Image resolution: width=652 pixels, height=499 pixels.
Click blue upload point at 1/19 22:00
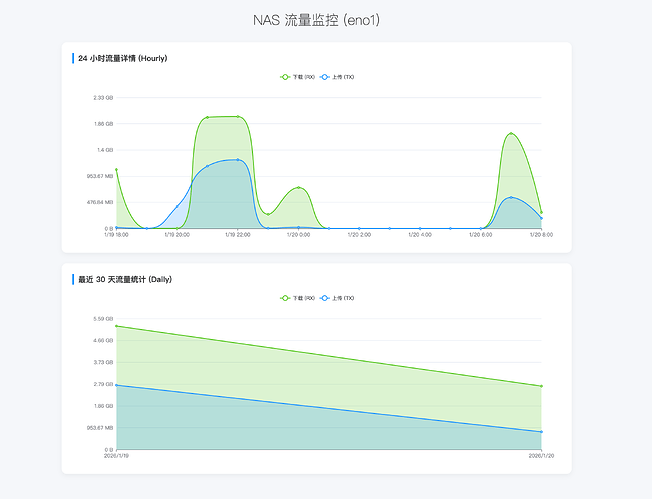point(238,160)
